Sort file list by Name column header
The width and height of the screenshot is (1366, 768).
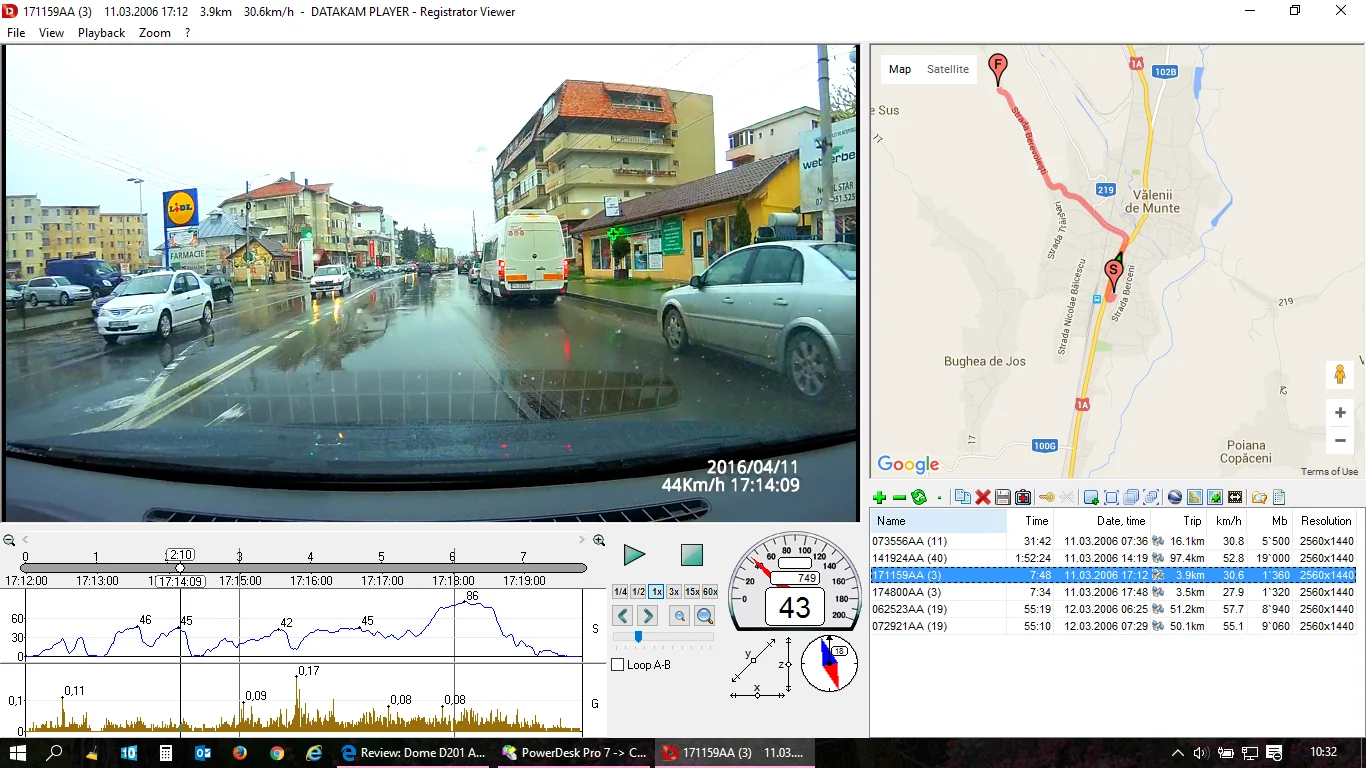pos(938,521)
